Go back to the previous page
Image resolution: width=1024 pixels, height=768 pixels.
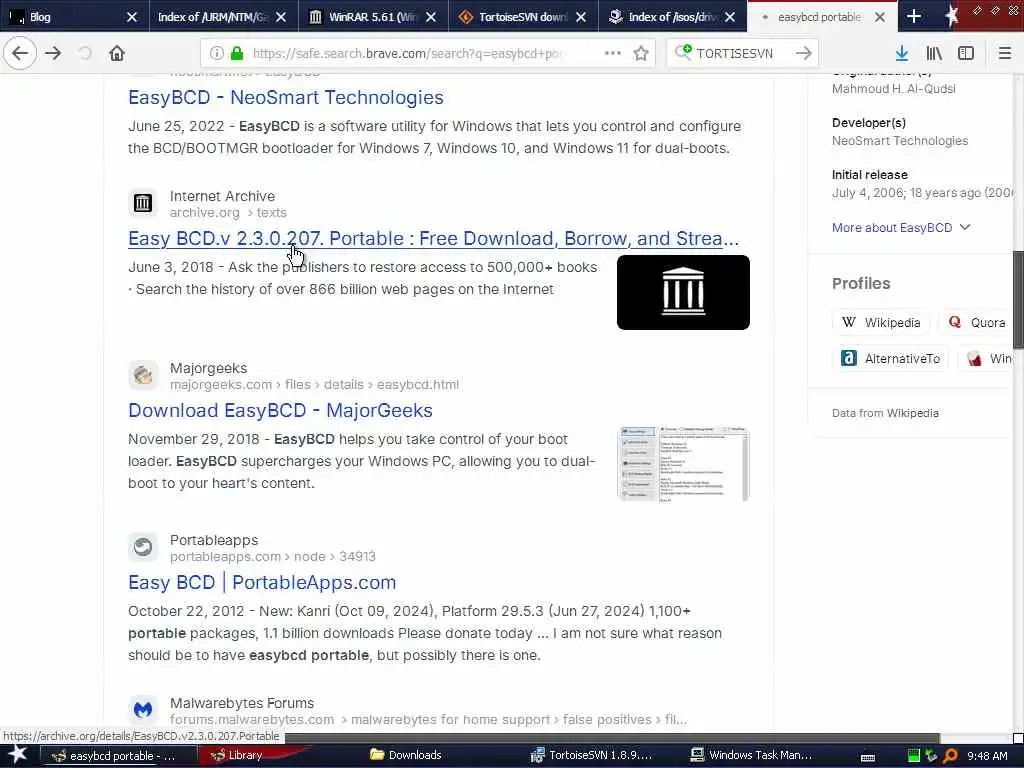click(20, 53)
